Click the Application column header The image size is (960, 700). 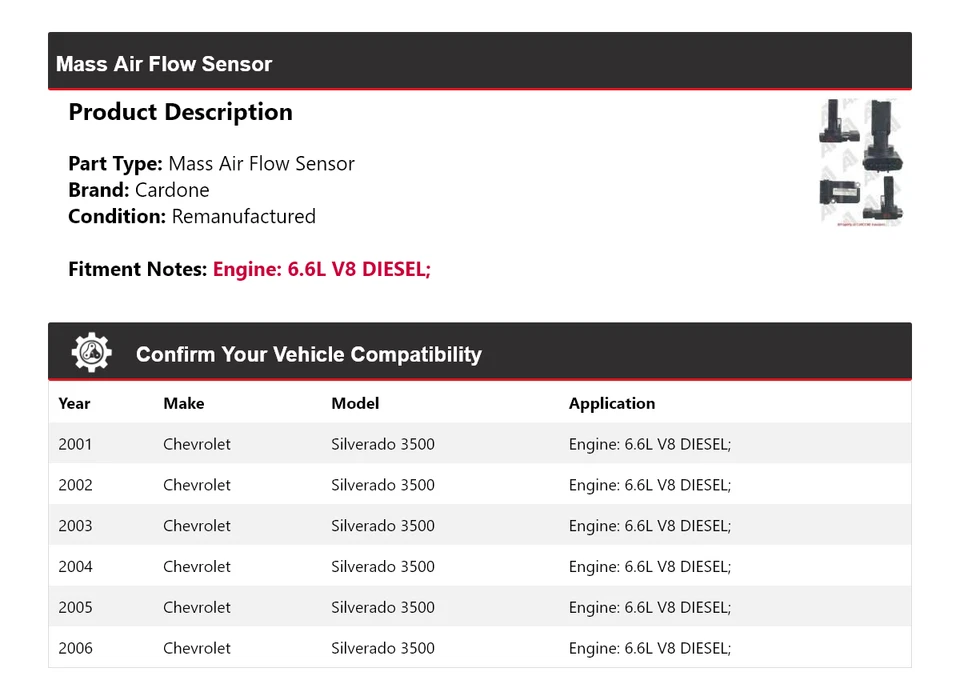click(612, 404)
